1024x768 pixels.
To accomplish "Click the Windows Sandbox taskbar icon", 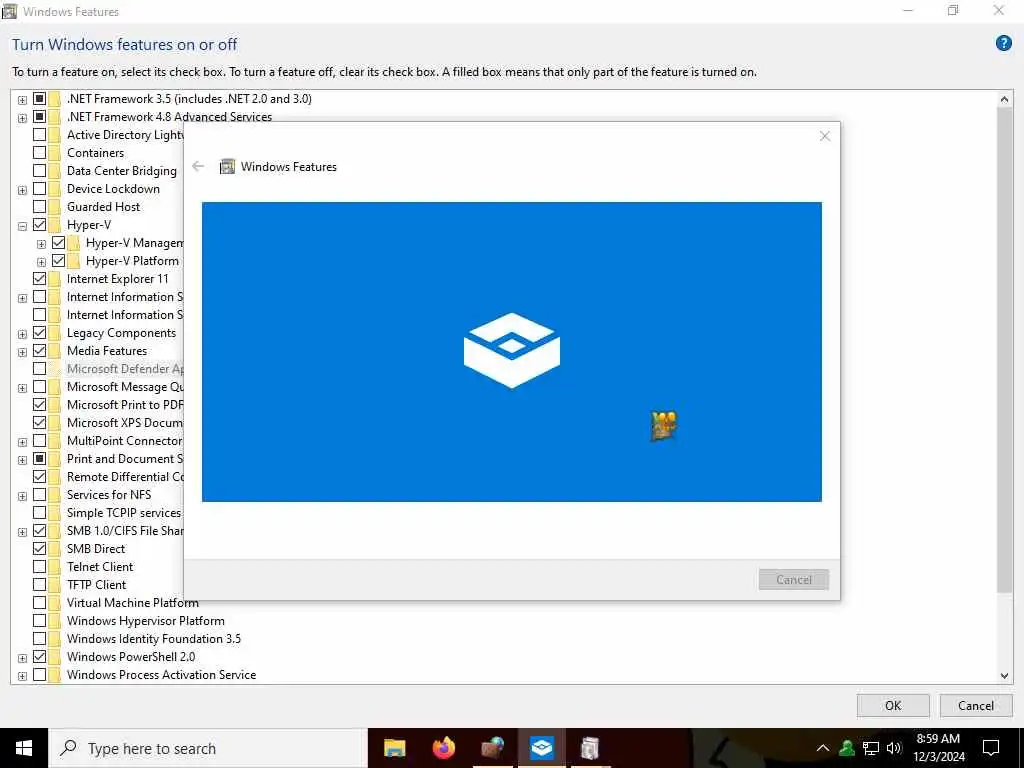I will (x=541, y=748).
